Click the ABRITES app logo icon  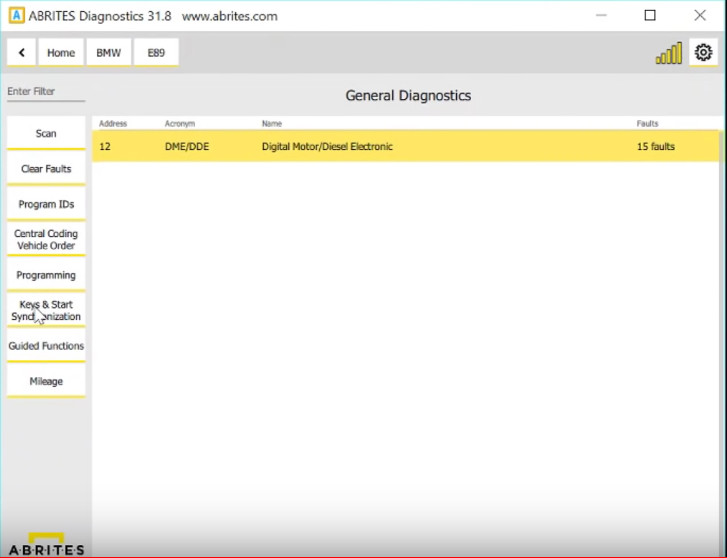click(17, 16)
